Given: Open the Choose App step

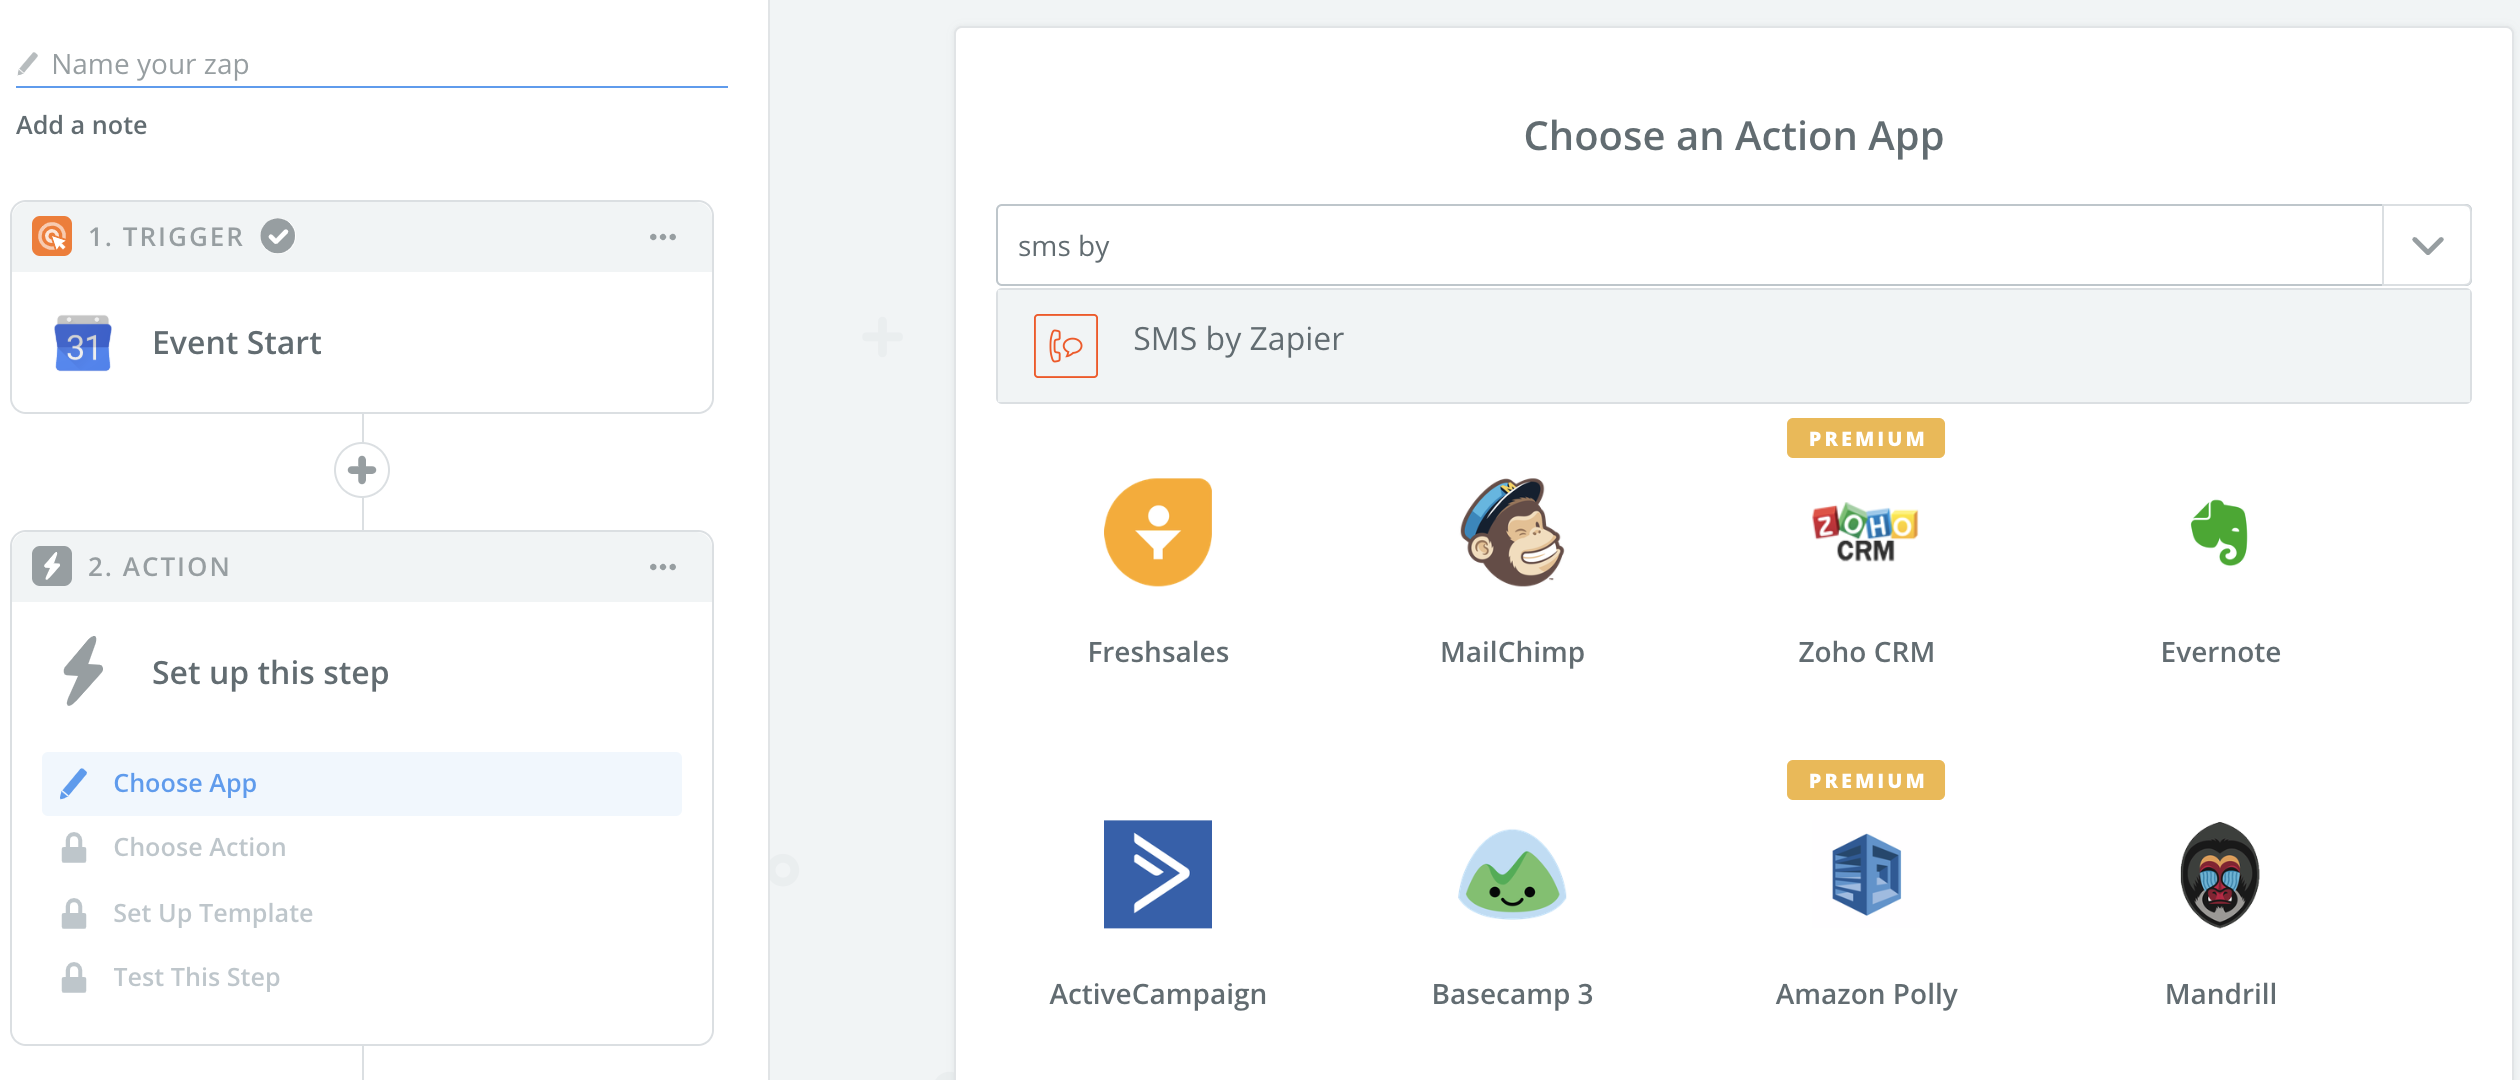Looking at the screenshot, I should 362,783.
